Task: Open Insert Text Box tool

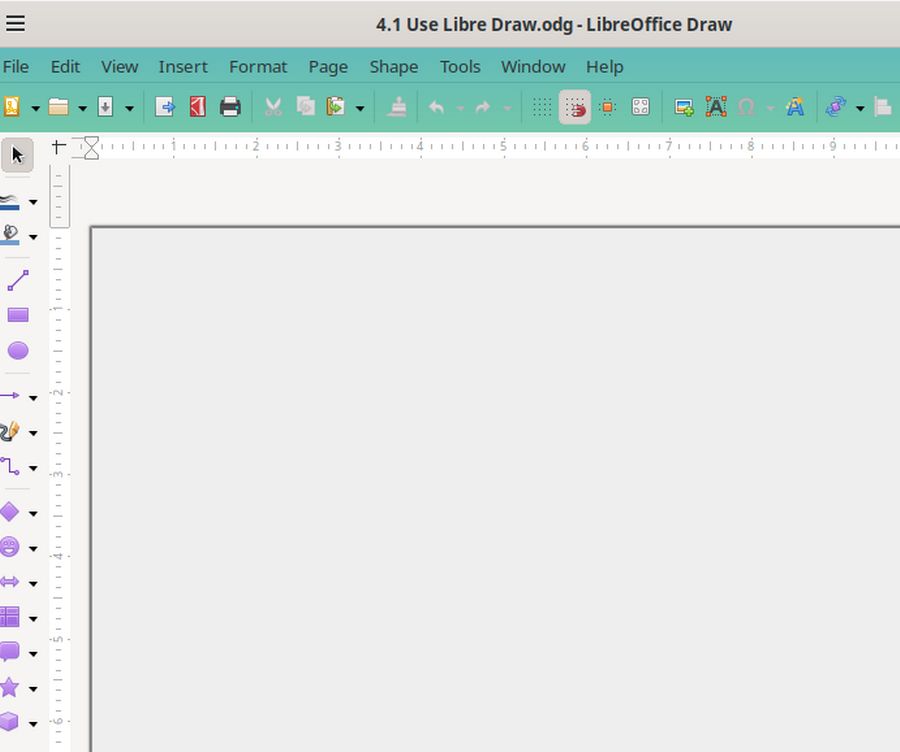Action: click(716, 107)
